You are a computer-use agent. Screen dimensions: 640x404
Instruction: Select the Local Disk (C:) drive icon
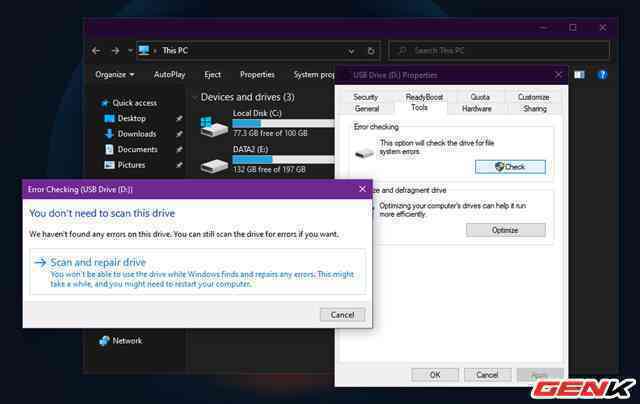tap(214, 127)
